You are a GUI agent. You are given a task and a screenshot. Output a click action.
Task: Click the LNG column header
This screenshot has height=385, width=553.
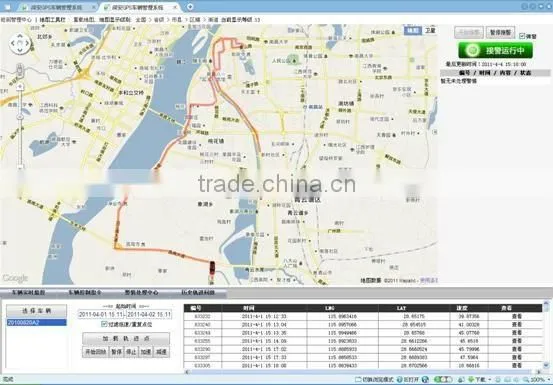(342, 308)
